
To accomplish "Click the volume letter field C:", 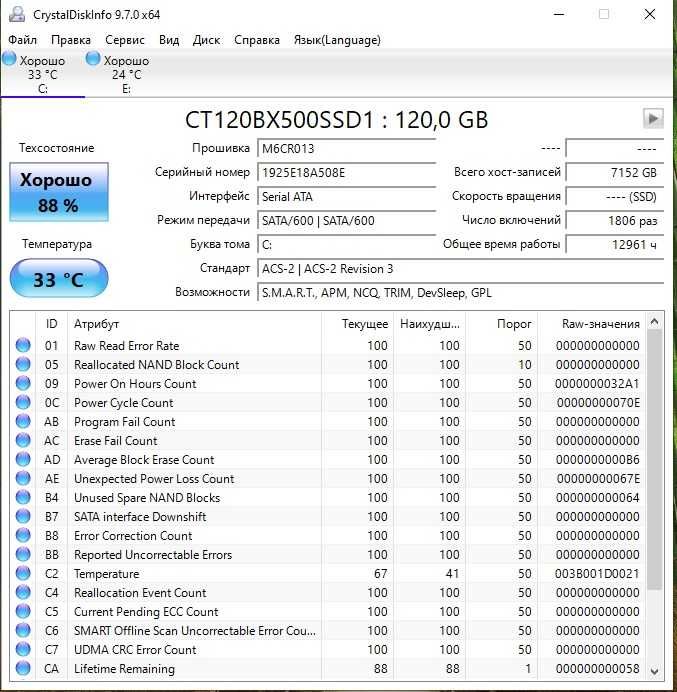I will [346, 244].
